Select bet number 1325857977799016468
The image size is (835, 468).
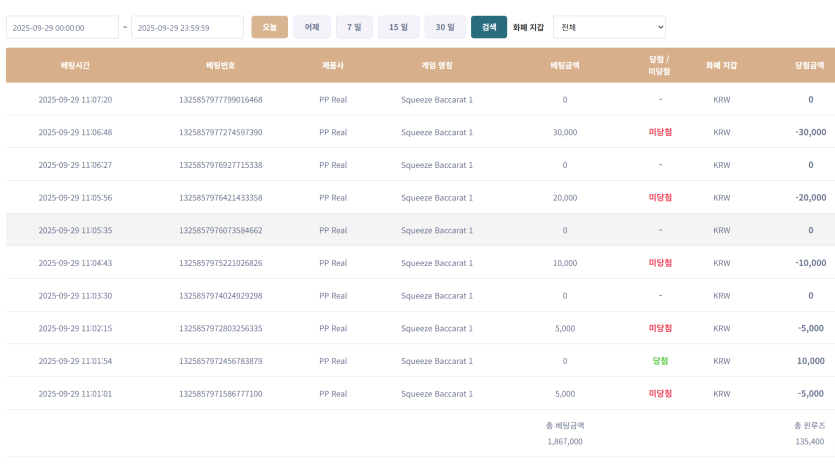coord(220,100)
